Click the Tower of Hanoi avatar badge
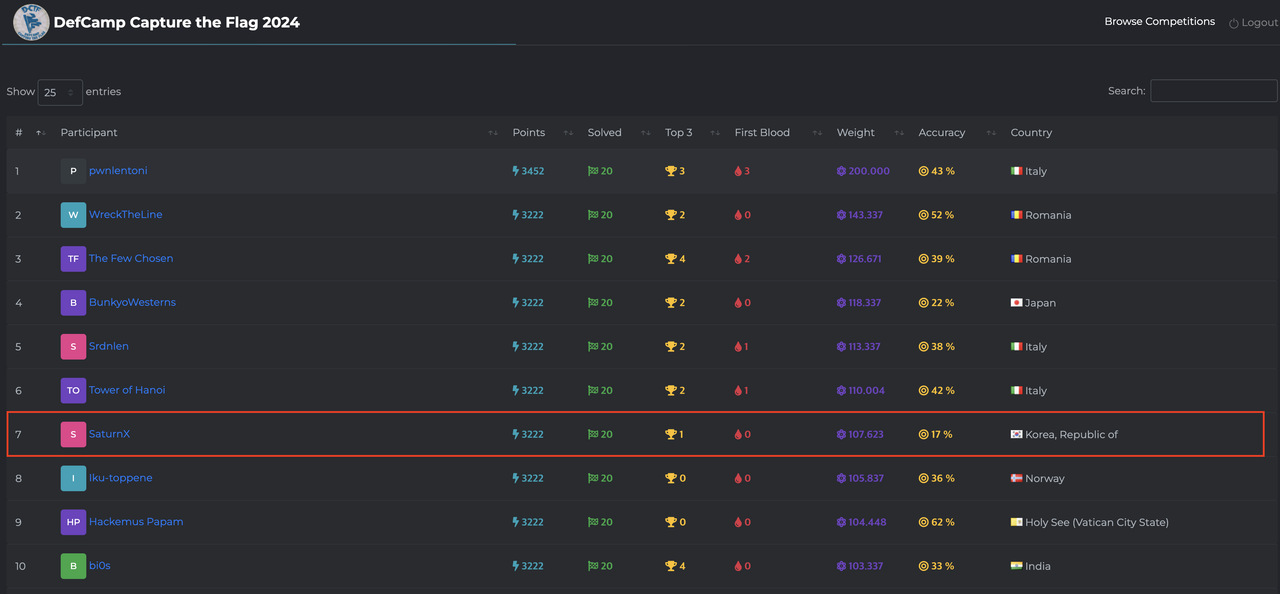Image resolution: width=1280 pixels, height=594 pixels. point(73,391)
